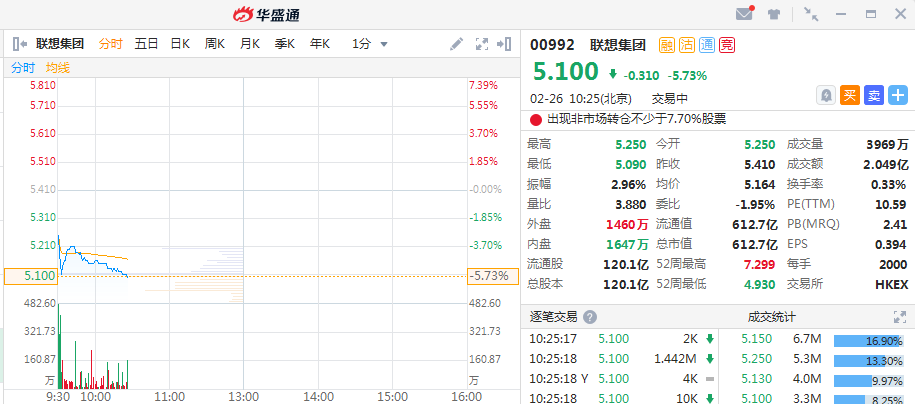Toggle the 均线 average line legend

point(58,67)
